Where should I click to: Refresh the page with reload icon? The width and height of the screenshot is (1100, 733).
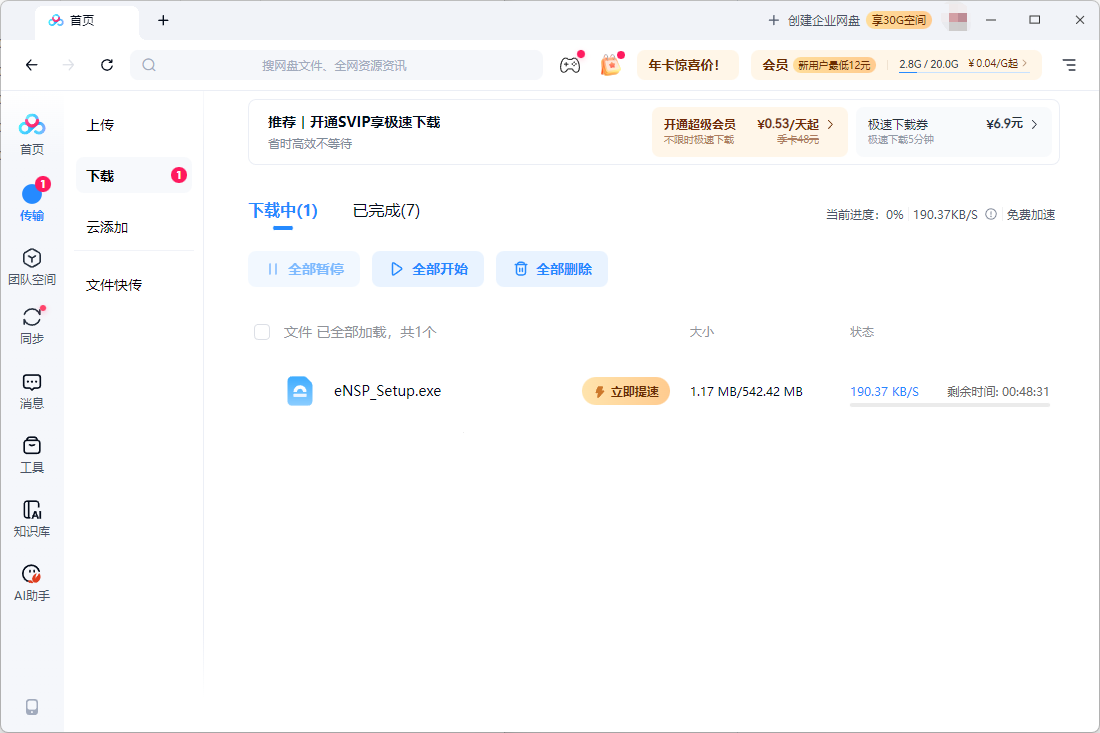107,65
